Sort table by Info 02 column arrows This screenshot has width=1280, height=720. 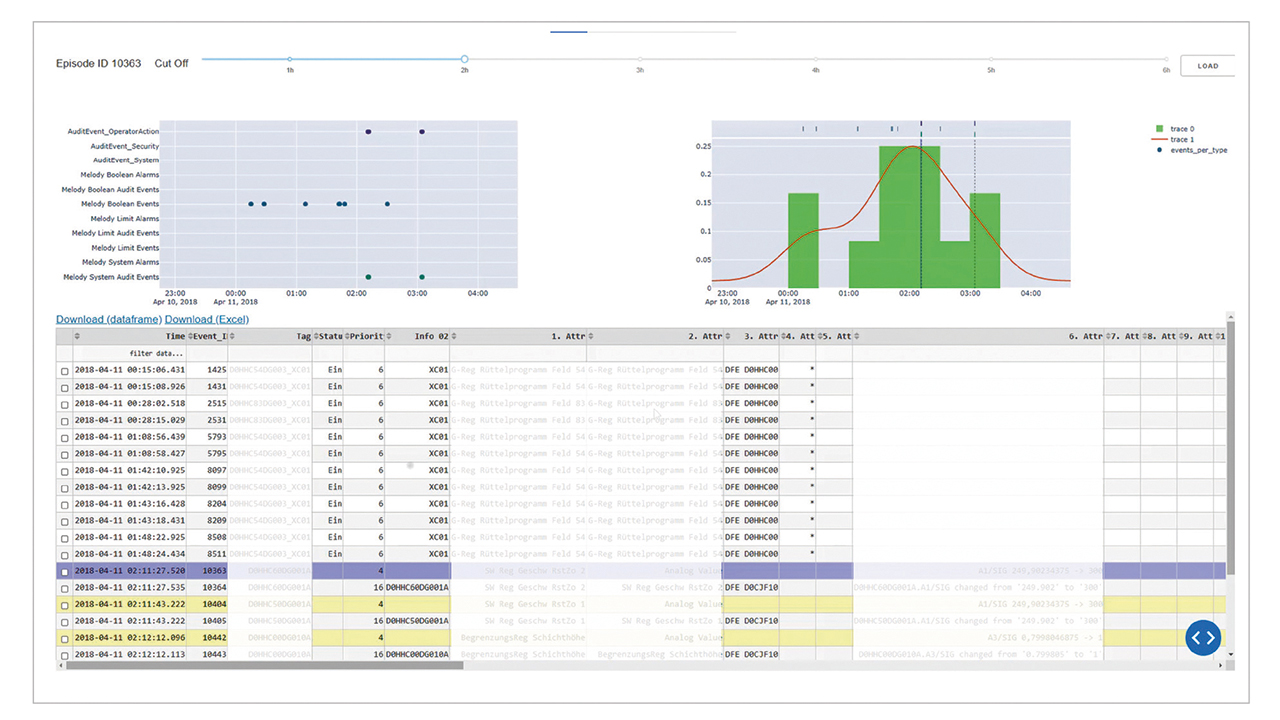(x=389, y=337)
